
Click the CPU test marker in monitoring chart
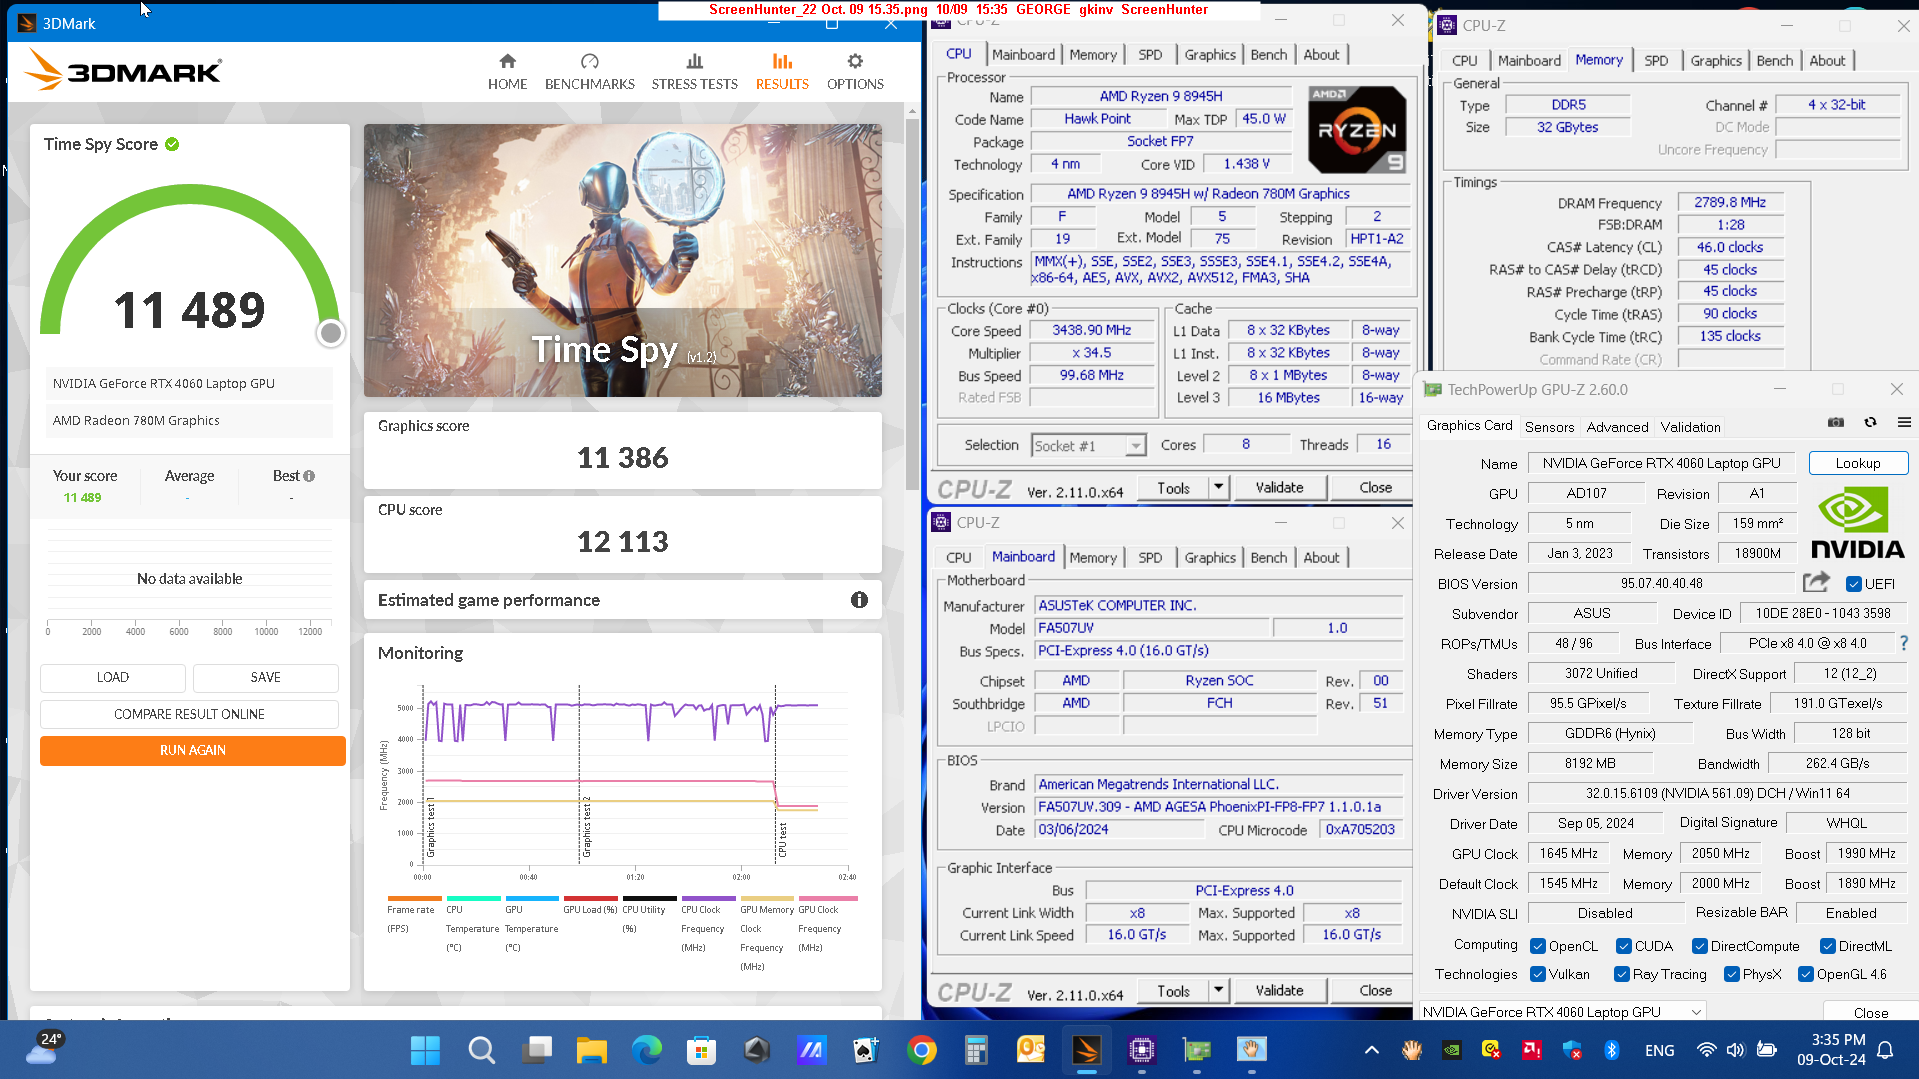(x=783, y=840)
